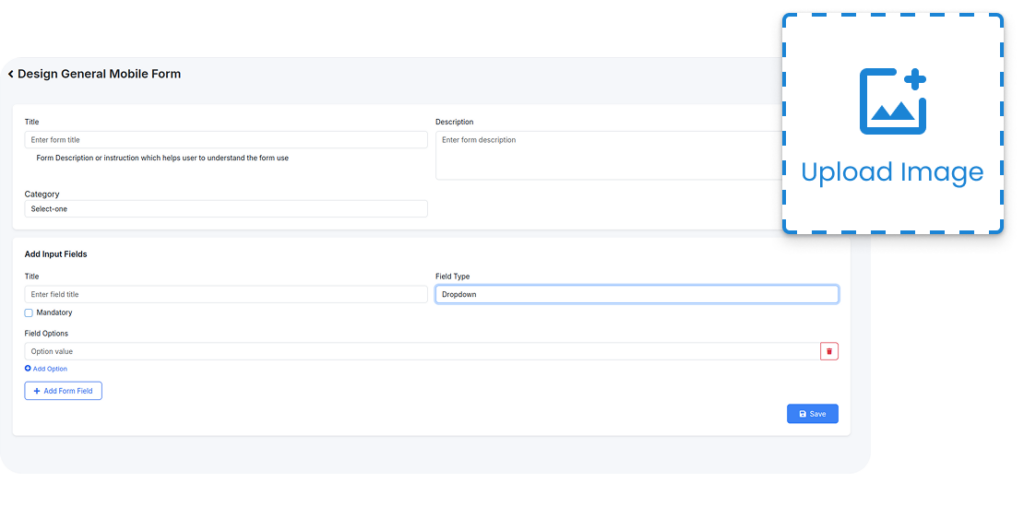
Task: Click the plus circle icon beside Add Option
Action: coord(28,369)
